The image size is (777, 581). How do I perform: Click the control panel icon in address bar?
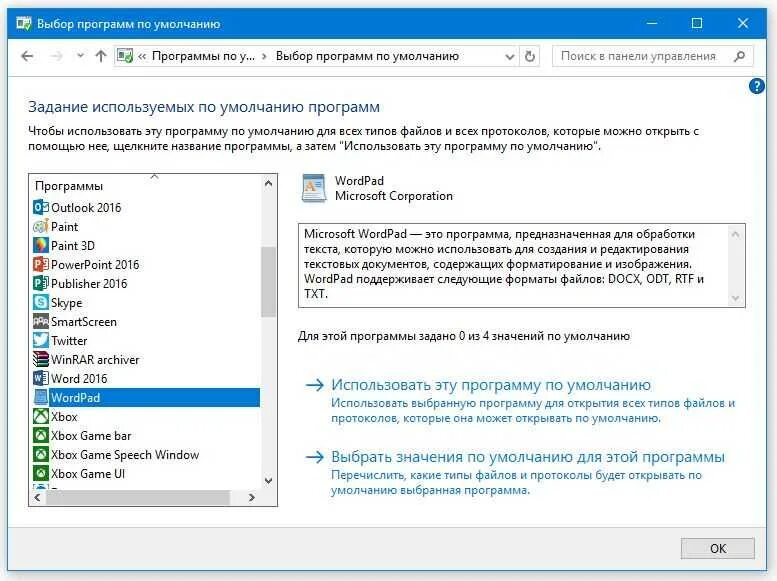tap(125, 56)
